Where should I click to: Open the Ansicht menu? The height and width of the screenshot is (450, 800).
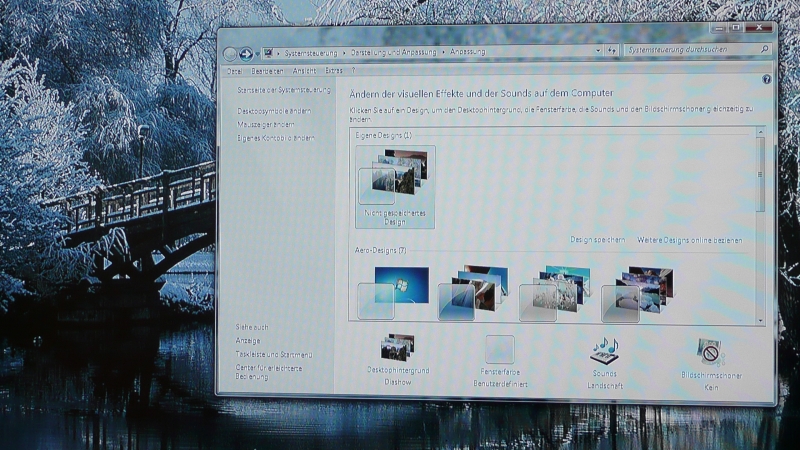[304, 71]
